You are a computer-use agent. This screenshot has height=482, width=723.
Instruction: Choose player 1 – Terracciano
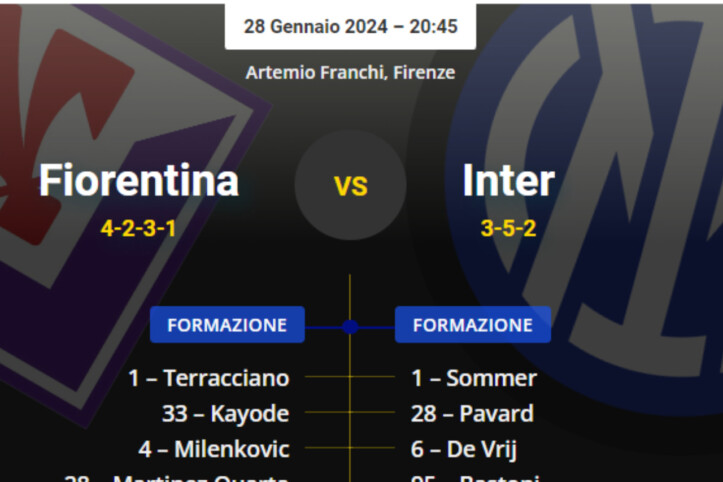point(208,378)
